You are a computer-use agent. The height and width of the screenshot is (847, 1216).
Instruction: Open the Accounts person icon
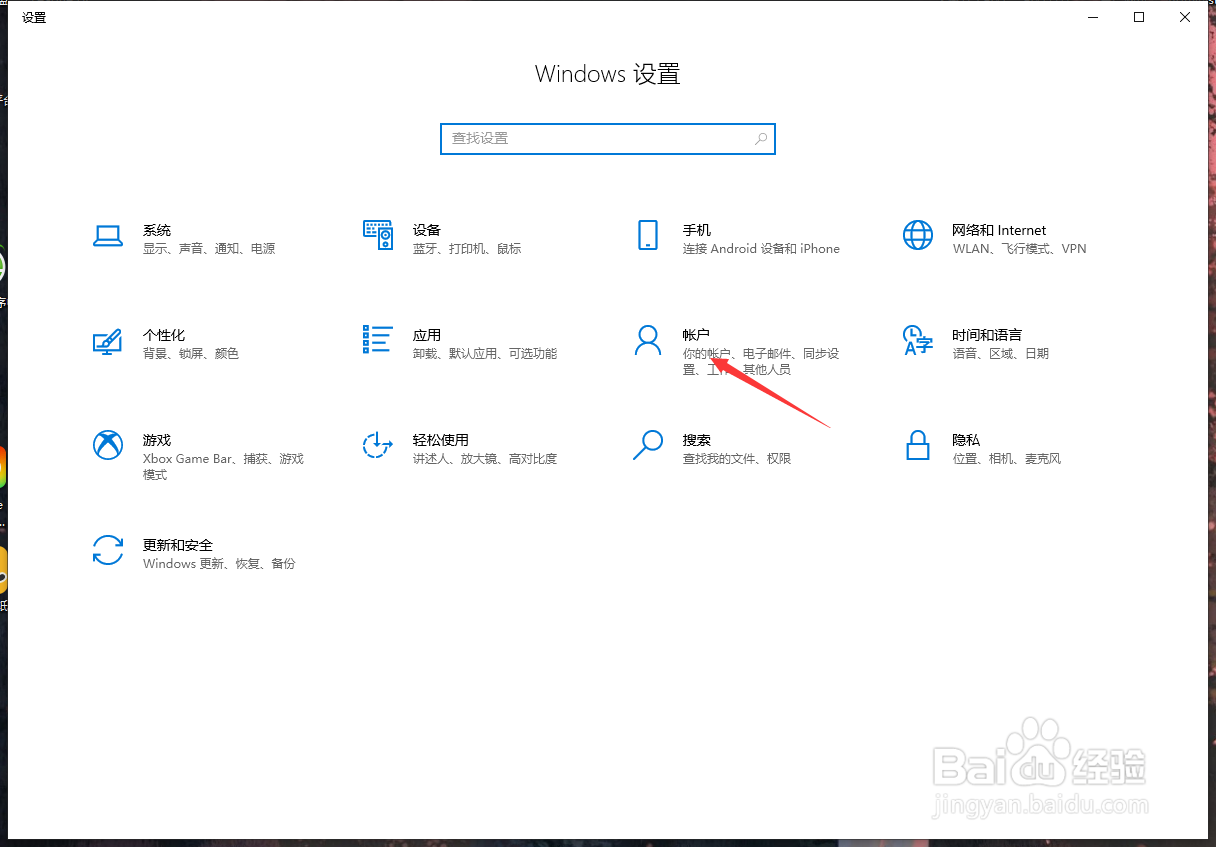[x=647, y=340]
